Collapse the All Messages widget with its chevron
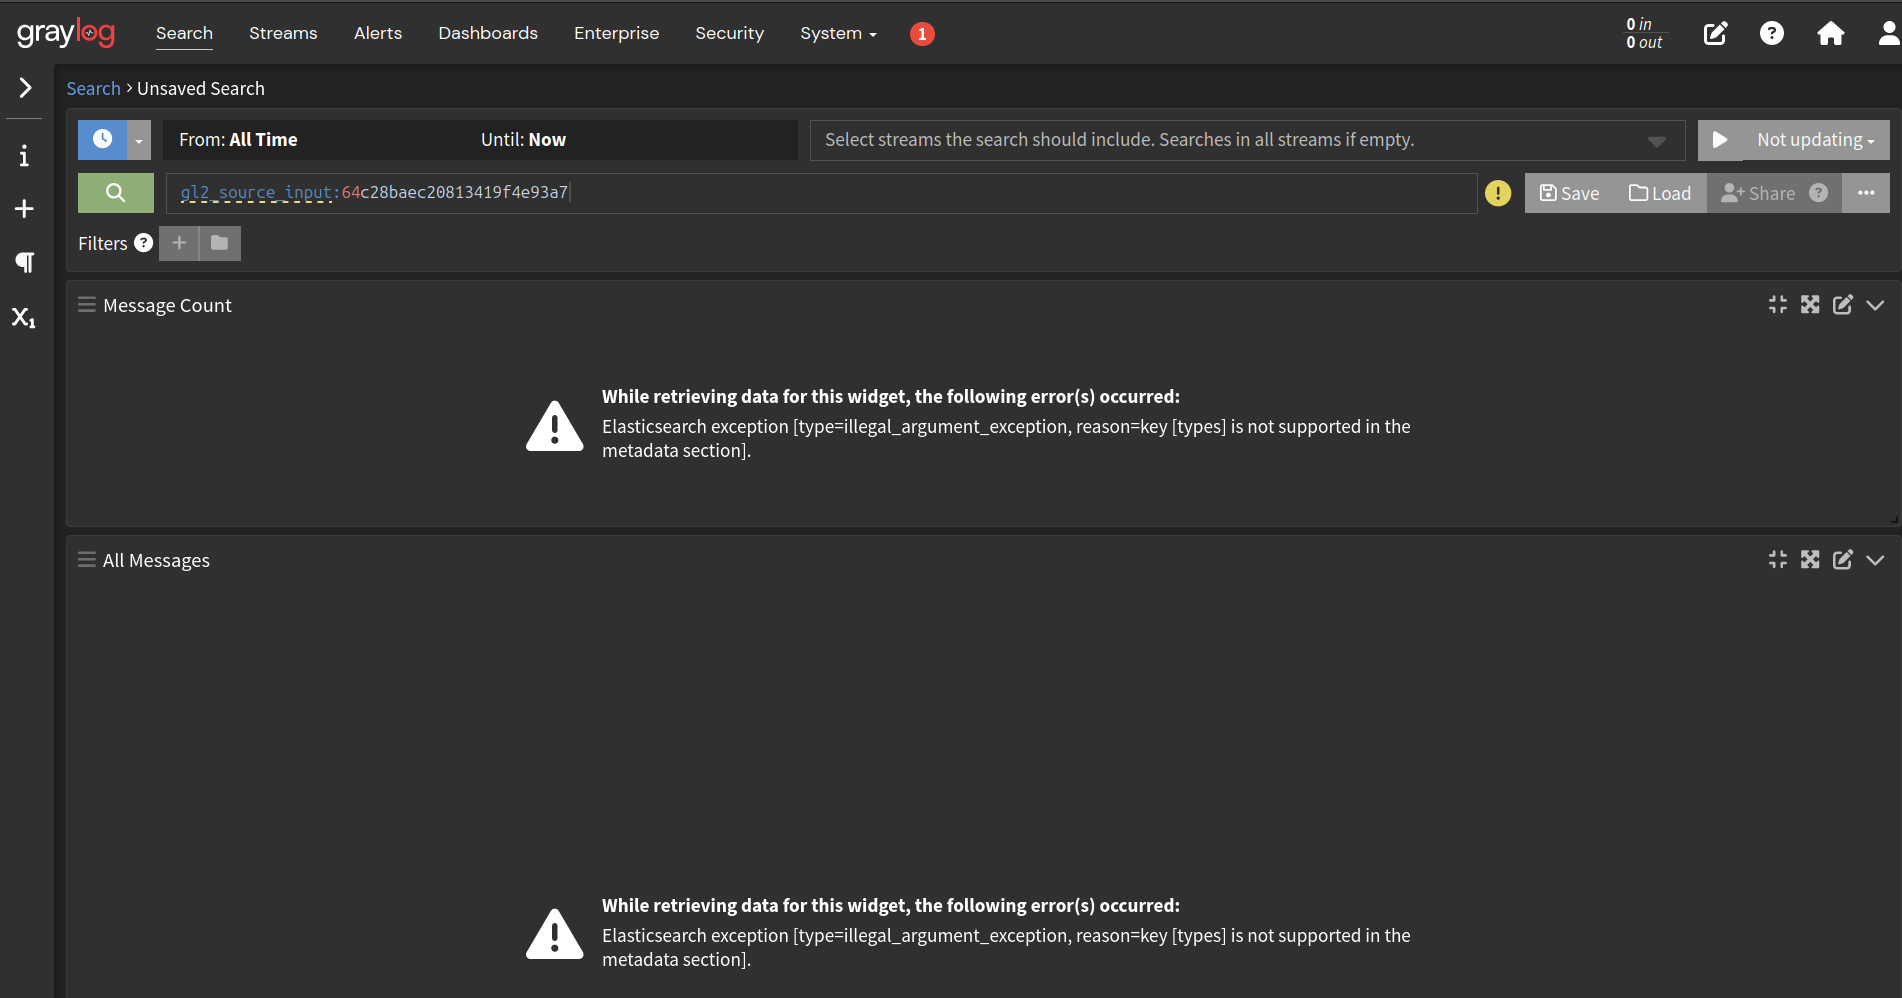The image size is (1902, 998). (x=1875, y=560)
